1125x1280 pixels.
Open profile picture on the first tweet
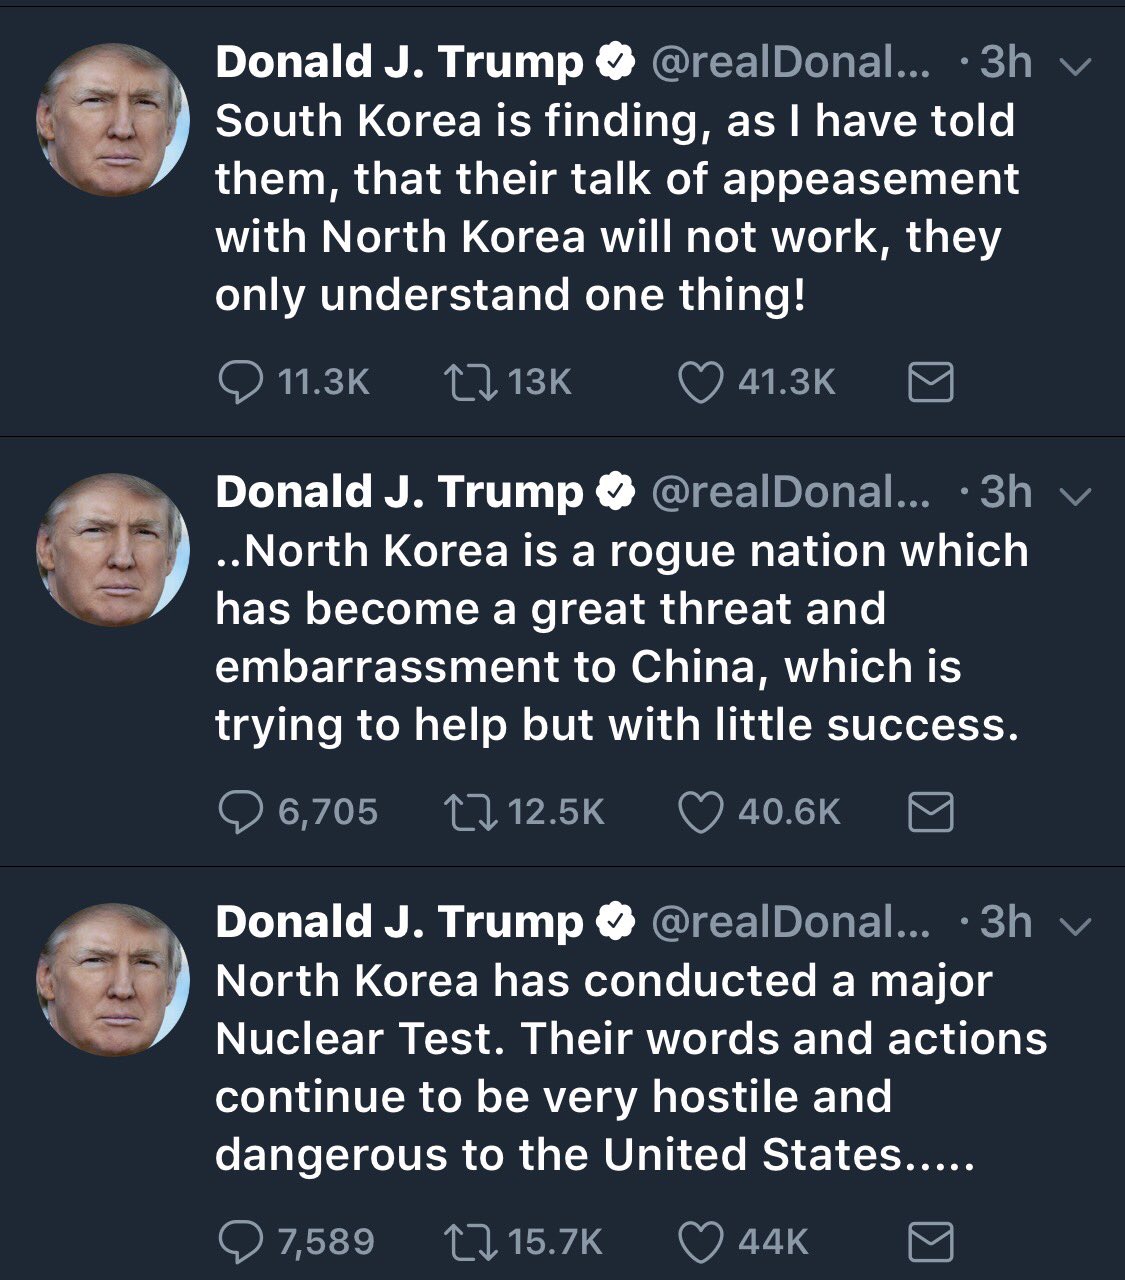click(113, 120)
